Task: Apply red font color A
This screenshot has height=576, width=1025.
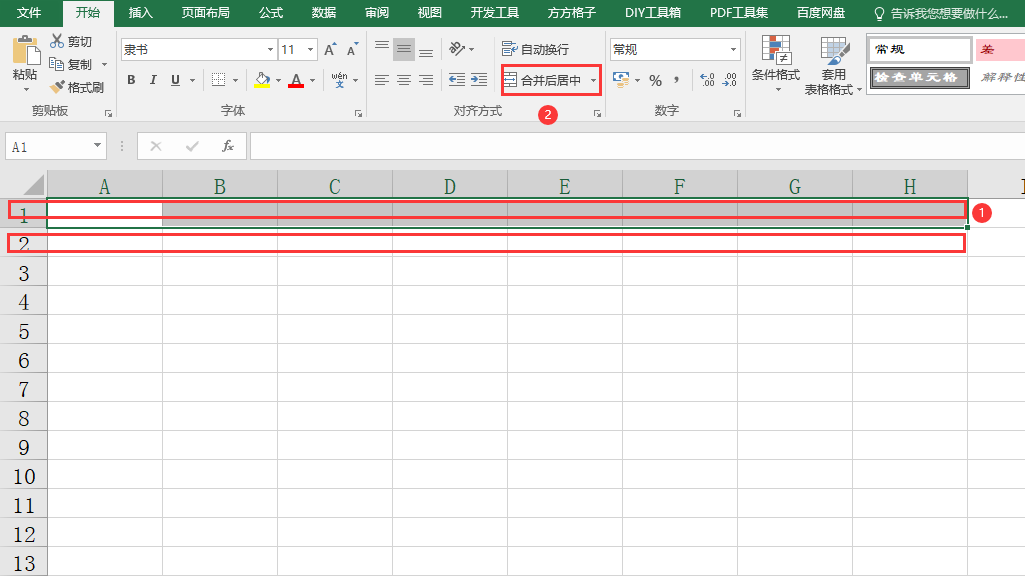Action: point(296,80)
